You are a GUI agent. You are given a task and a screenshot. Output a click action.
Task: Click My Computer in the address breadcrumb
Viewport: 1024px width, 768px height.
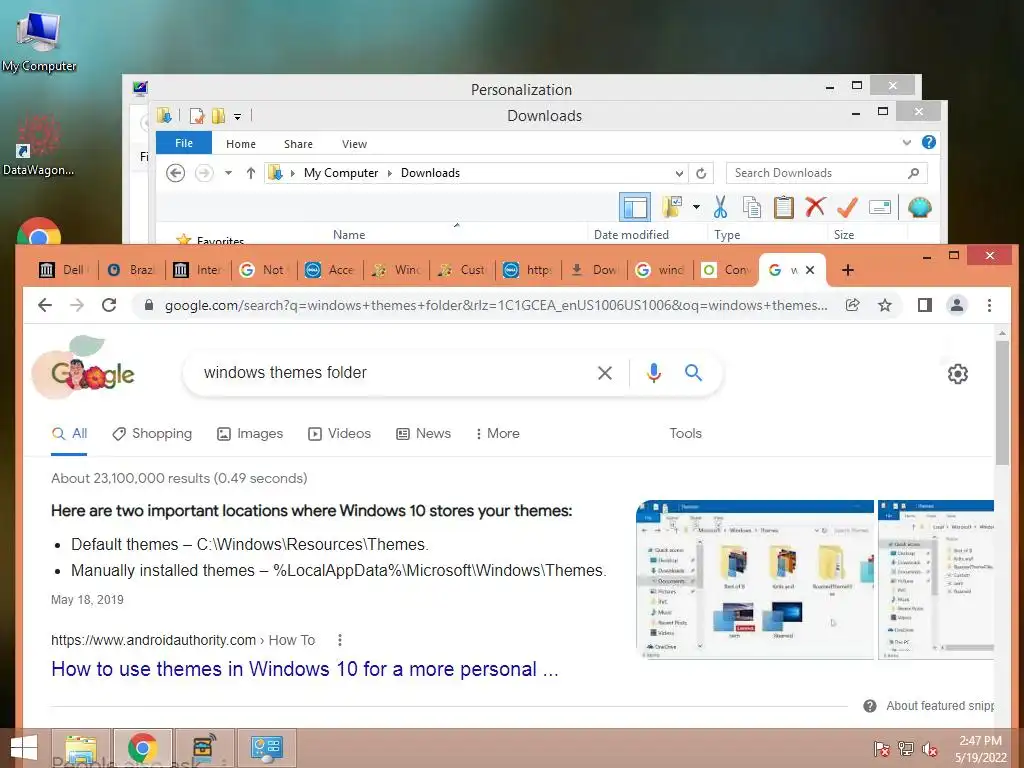(341, 173)
